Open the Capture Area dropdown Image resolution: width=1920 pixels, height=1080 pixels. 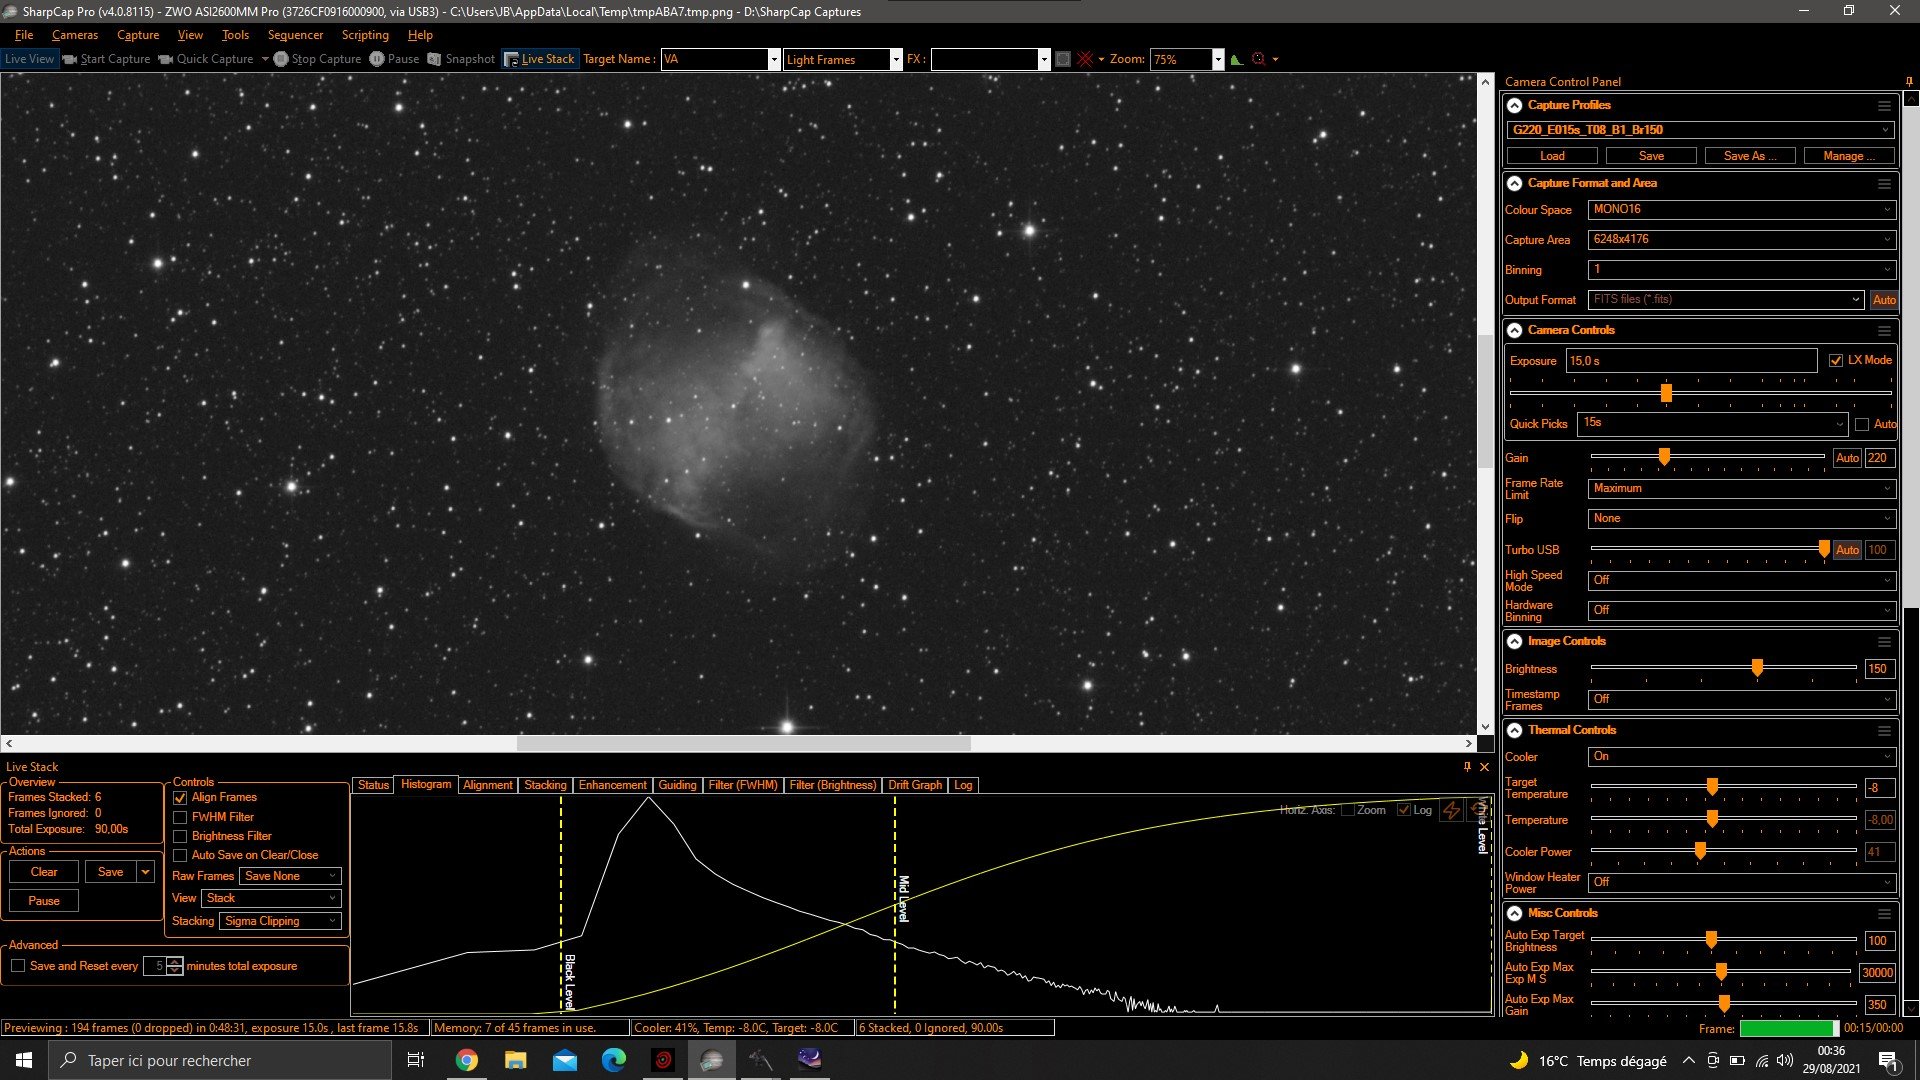click(x=1741, y=240)
